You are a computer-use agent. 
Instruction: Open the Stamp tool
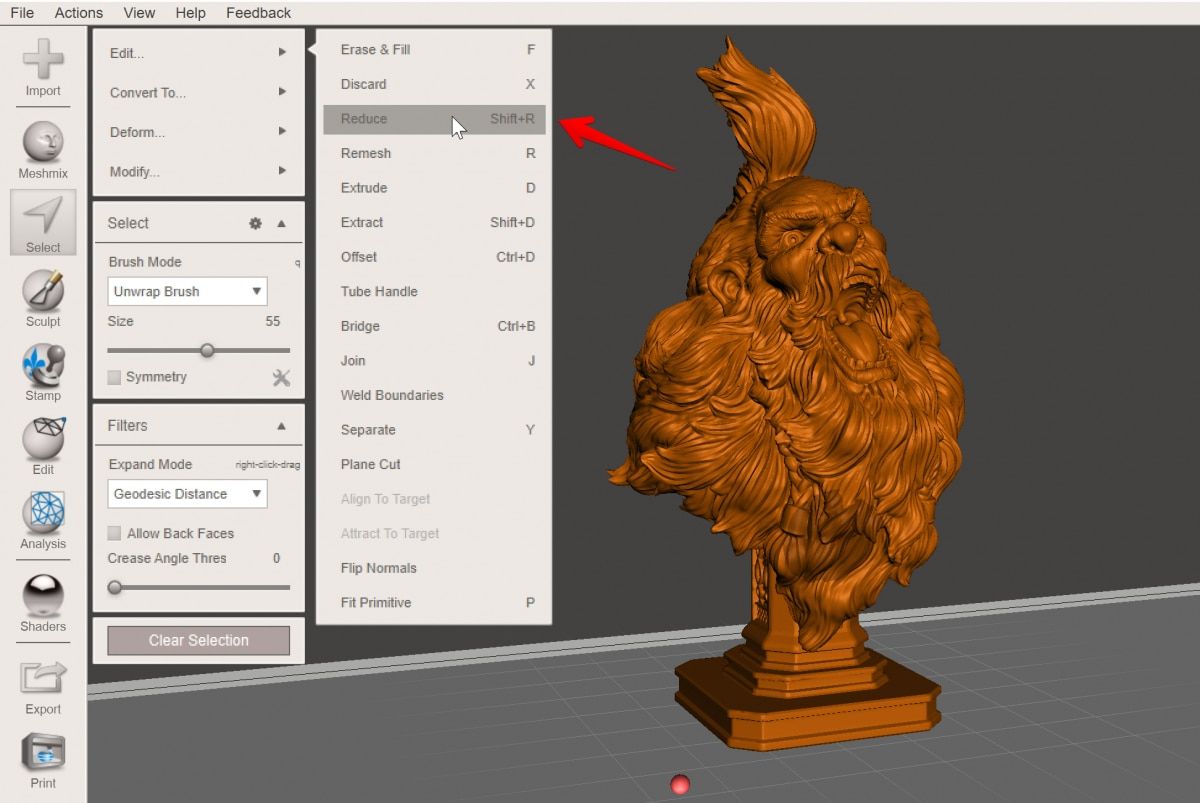coord(42,368)
